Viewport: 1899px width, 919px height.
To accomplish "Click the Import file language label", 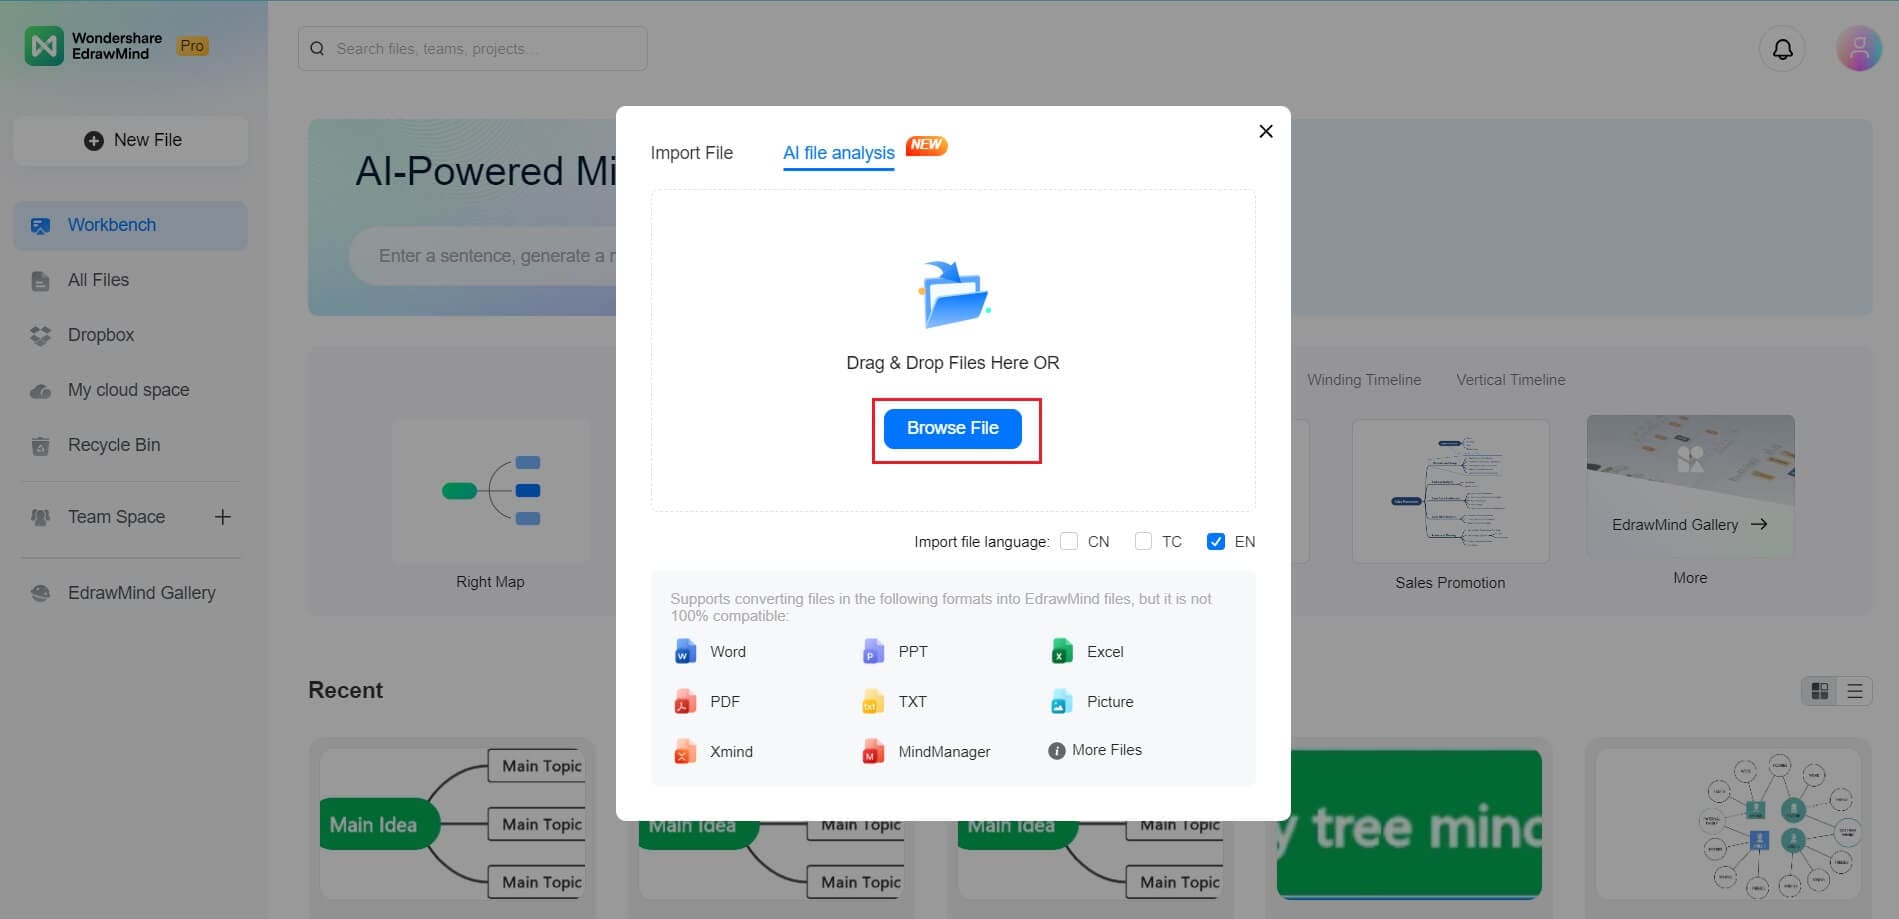I will [982, 542].
